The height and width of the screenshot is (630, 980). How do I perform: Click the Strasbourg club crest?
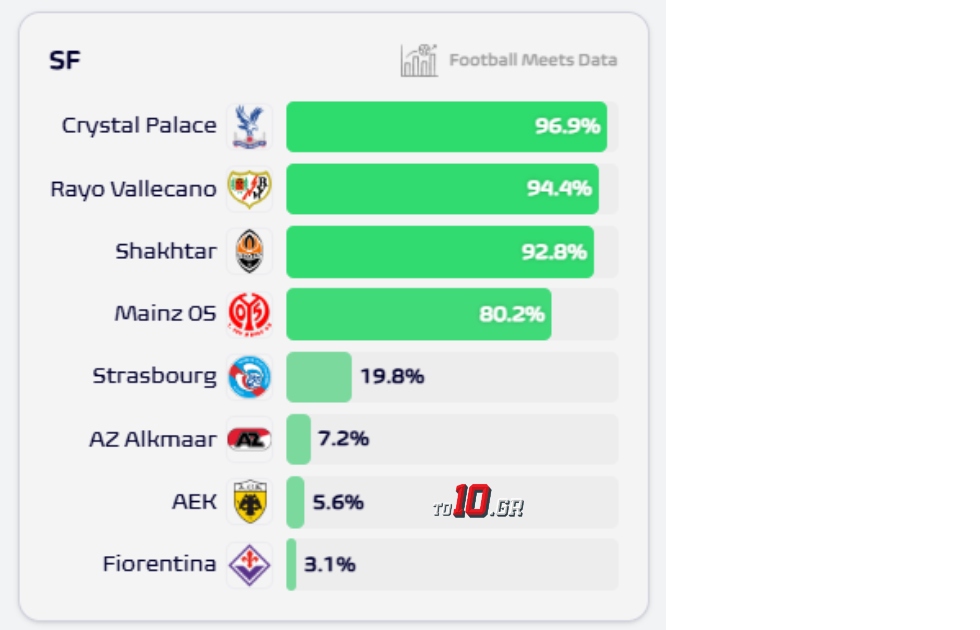coord(248,377)
